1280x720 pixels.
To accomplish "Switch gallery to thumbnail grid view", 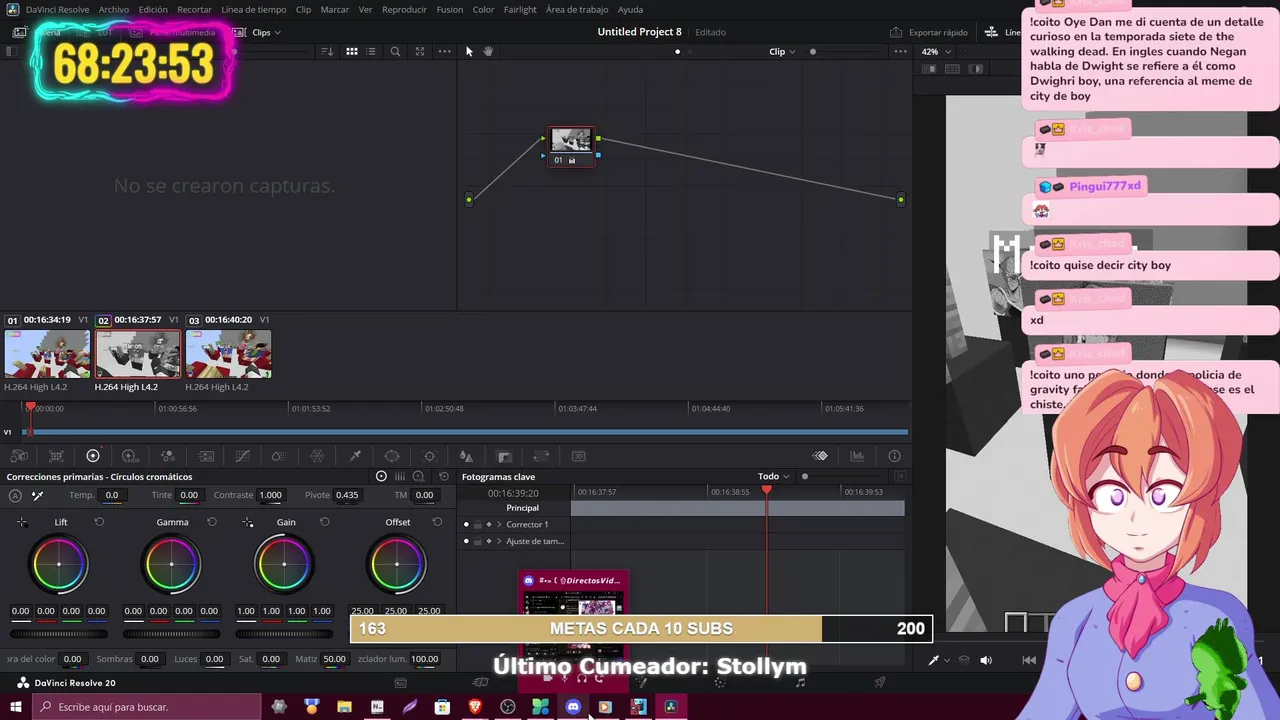I will pyautogui.click(x=352, y=51).
